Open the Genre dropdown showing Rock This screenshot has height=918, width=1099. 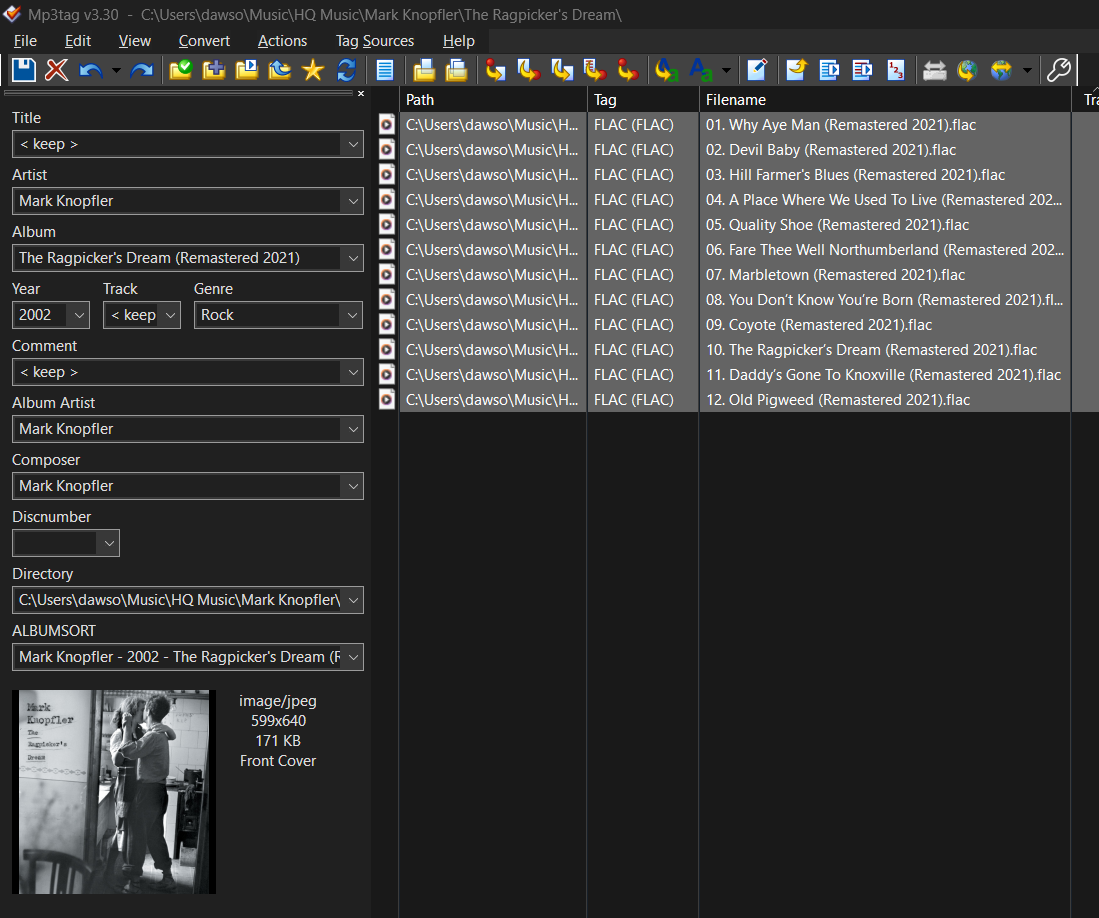(353, 315)
